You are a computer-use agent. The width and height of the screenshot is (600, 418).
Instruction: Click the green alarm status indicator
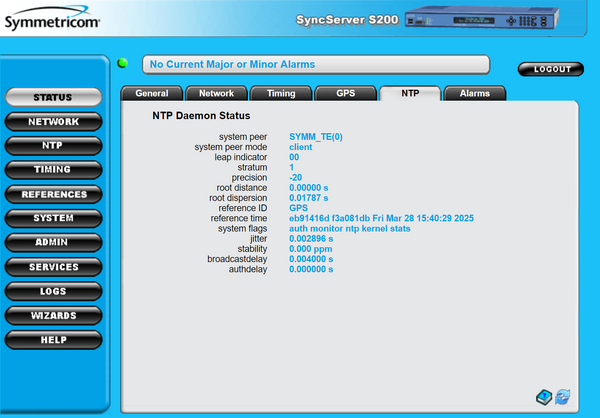(123, 64)
